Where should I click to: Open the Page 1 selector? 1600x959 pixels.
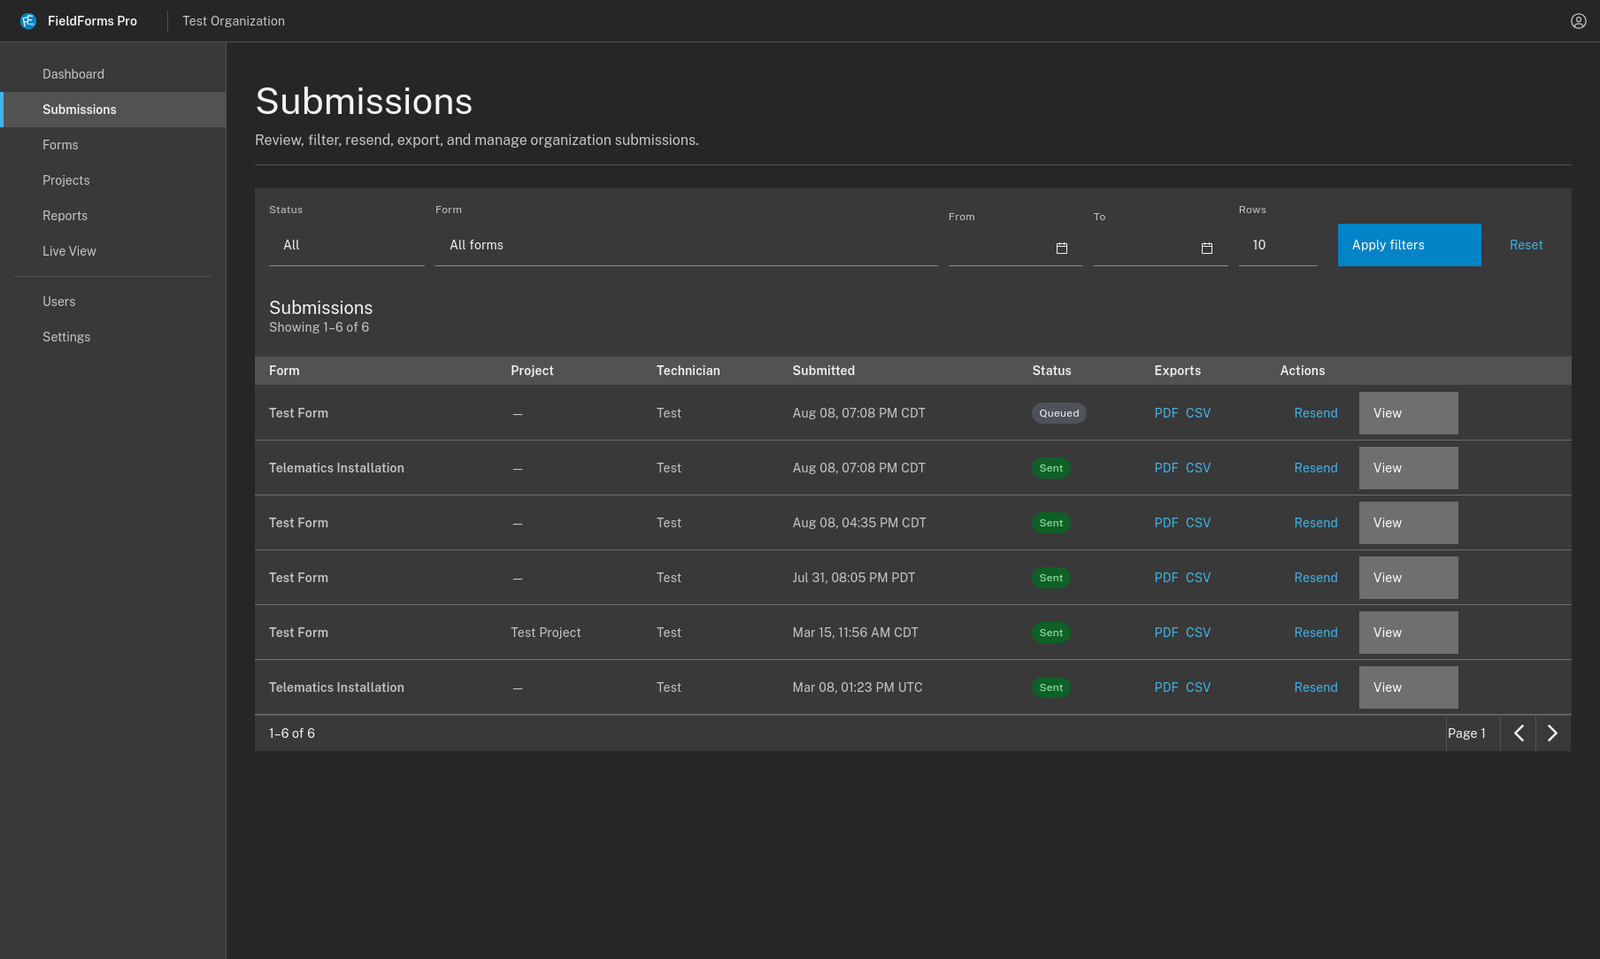tap(1472, 733)
